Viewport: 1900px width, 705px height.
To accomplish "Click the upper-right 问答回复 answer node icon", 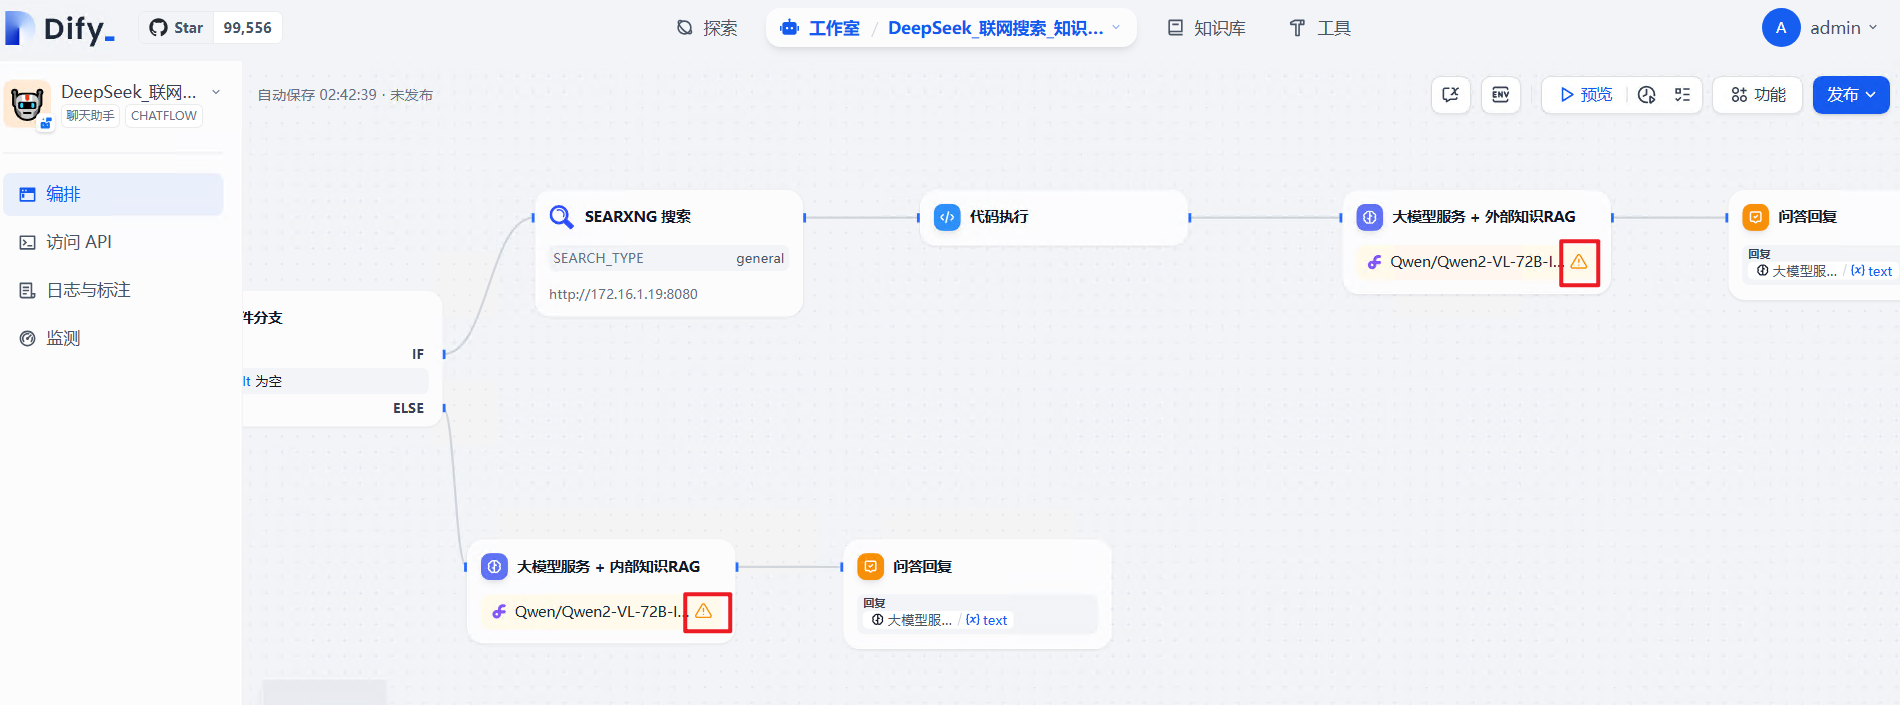I will pos(1756,217).
